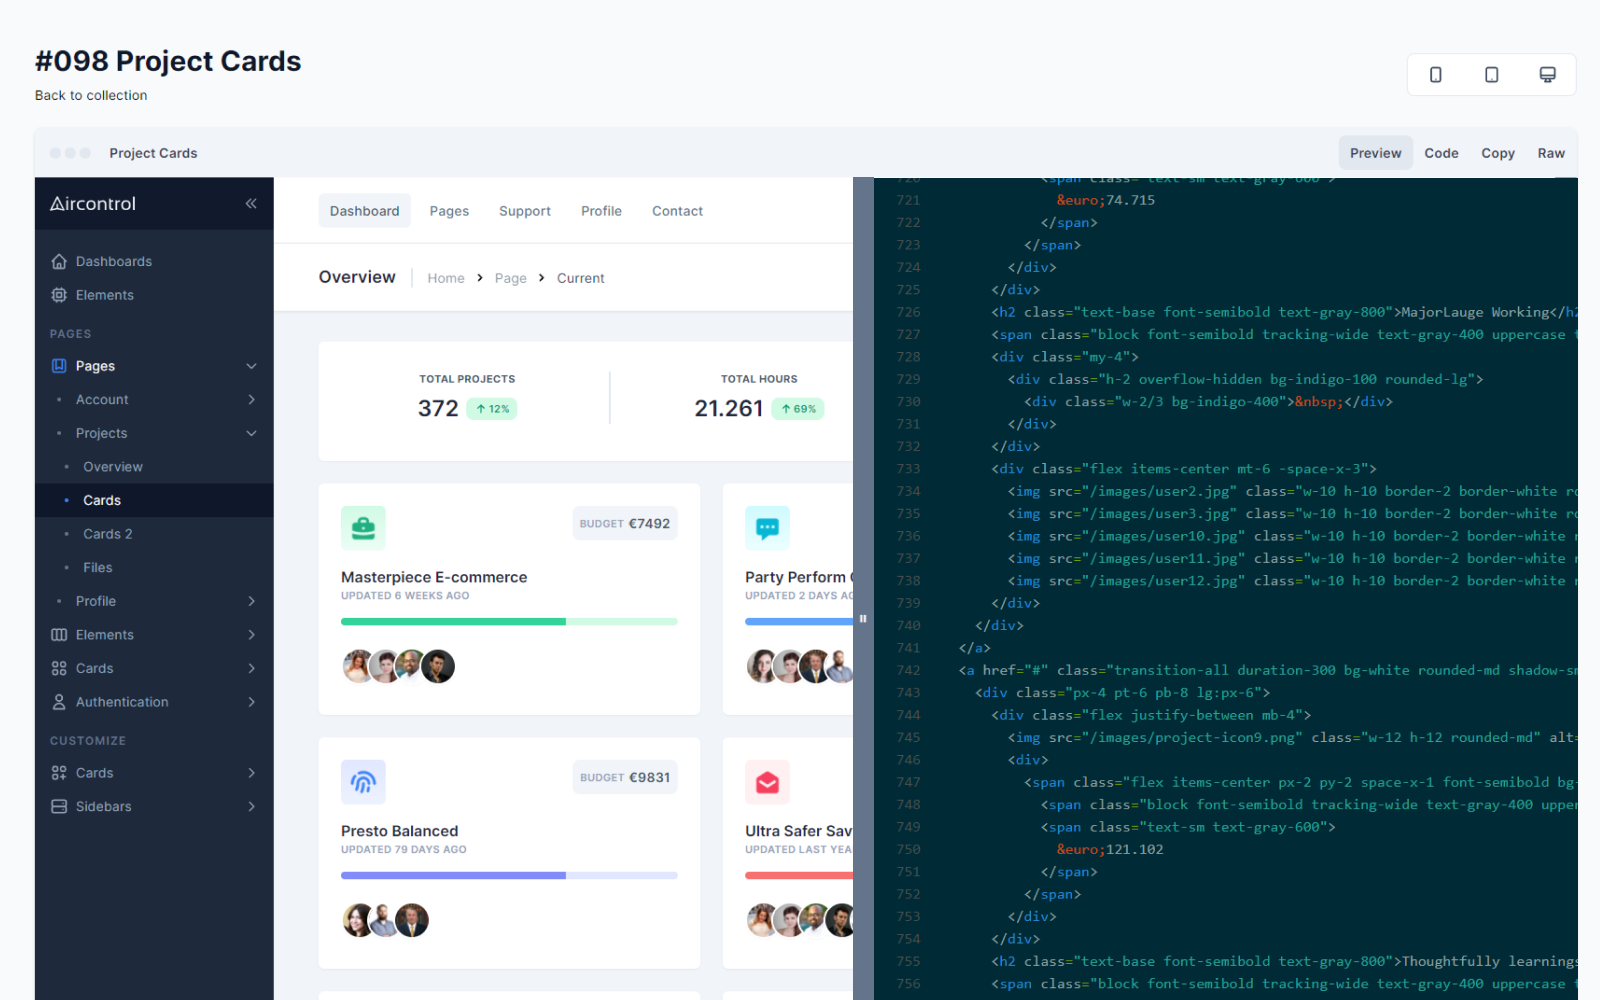The image size is (1600, 1000).
Task: Select the Contact menu item
Action: (677, 211)
